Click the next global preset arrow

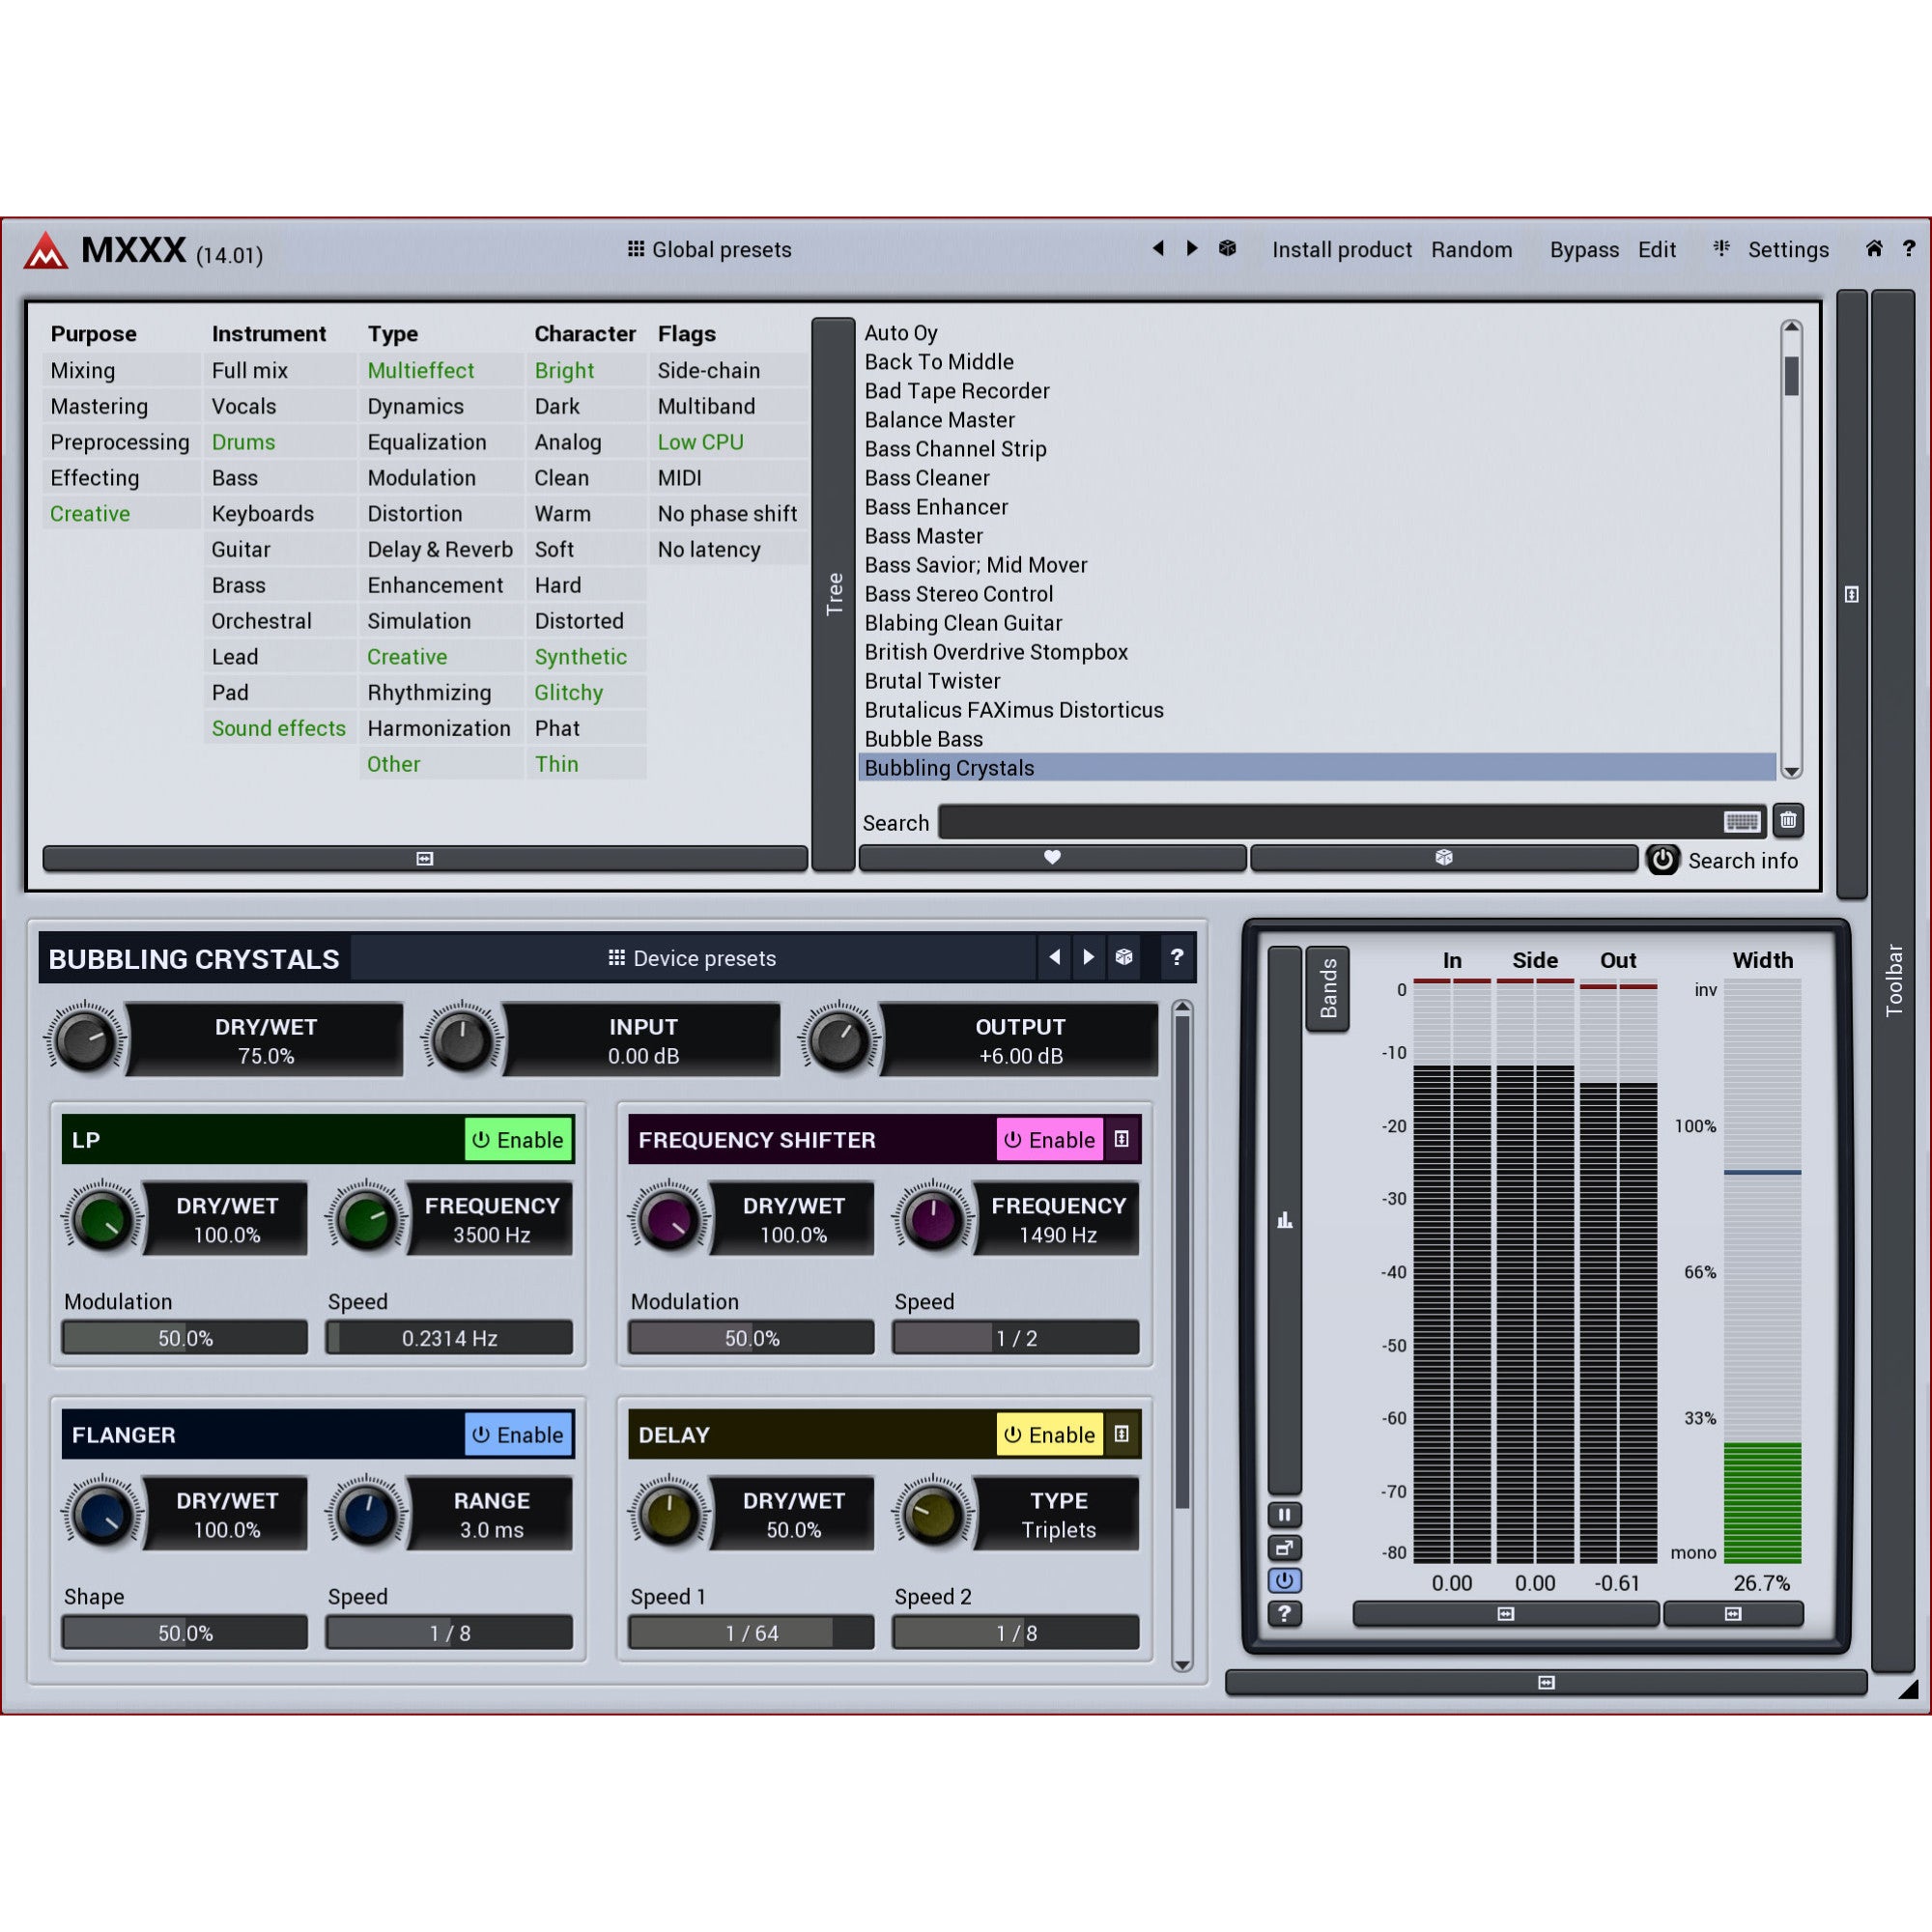point(1192,248)
